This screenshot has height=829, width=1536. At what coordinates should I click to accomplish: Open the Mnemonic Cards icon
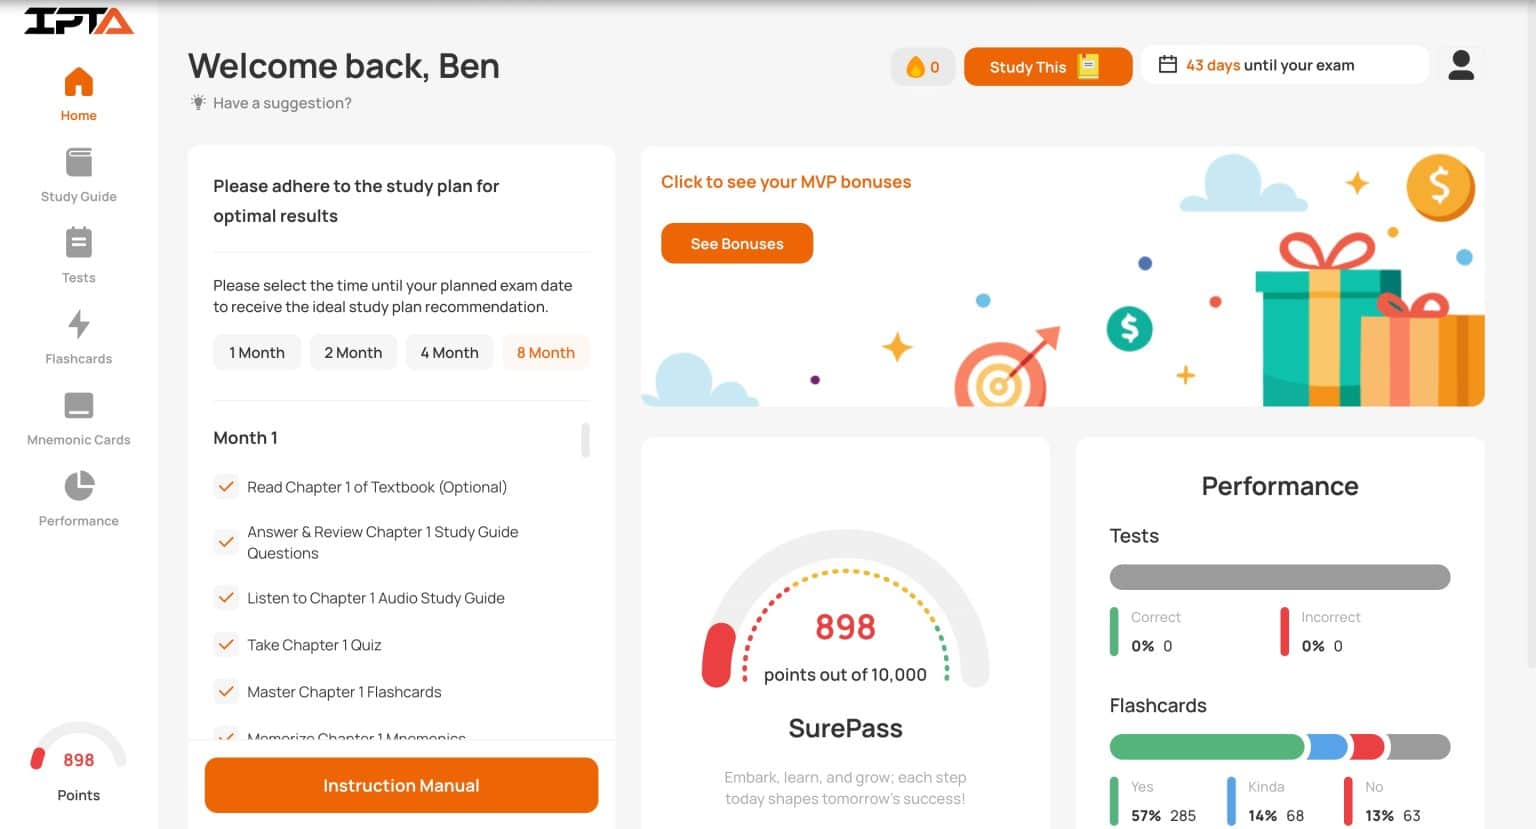[x=78, y=406]
